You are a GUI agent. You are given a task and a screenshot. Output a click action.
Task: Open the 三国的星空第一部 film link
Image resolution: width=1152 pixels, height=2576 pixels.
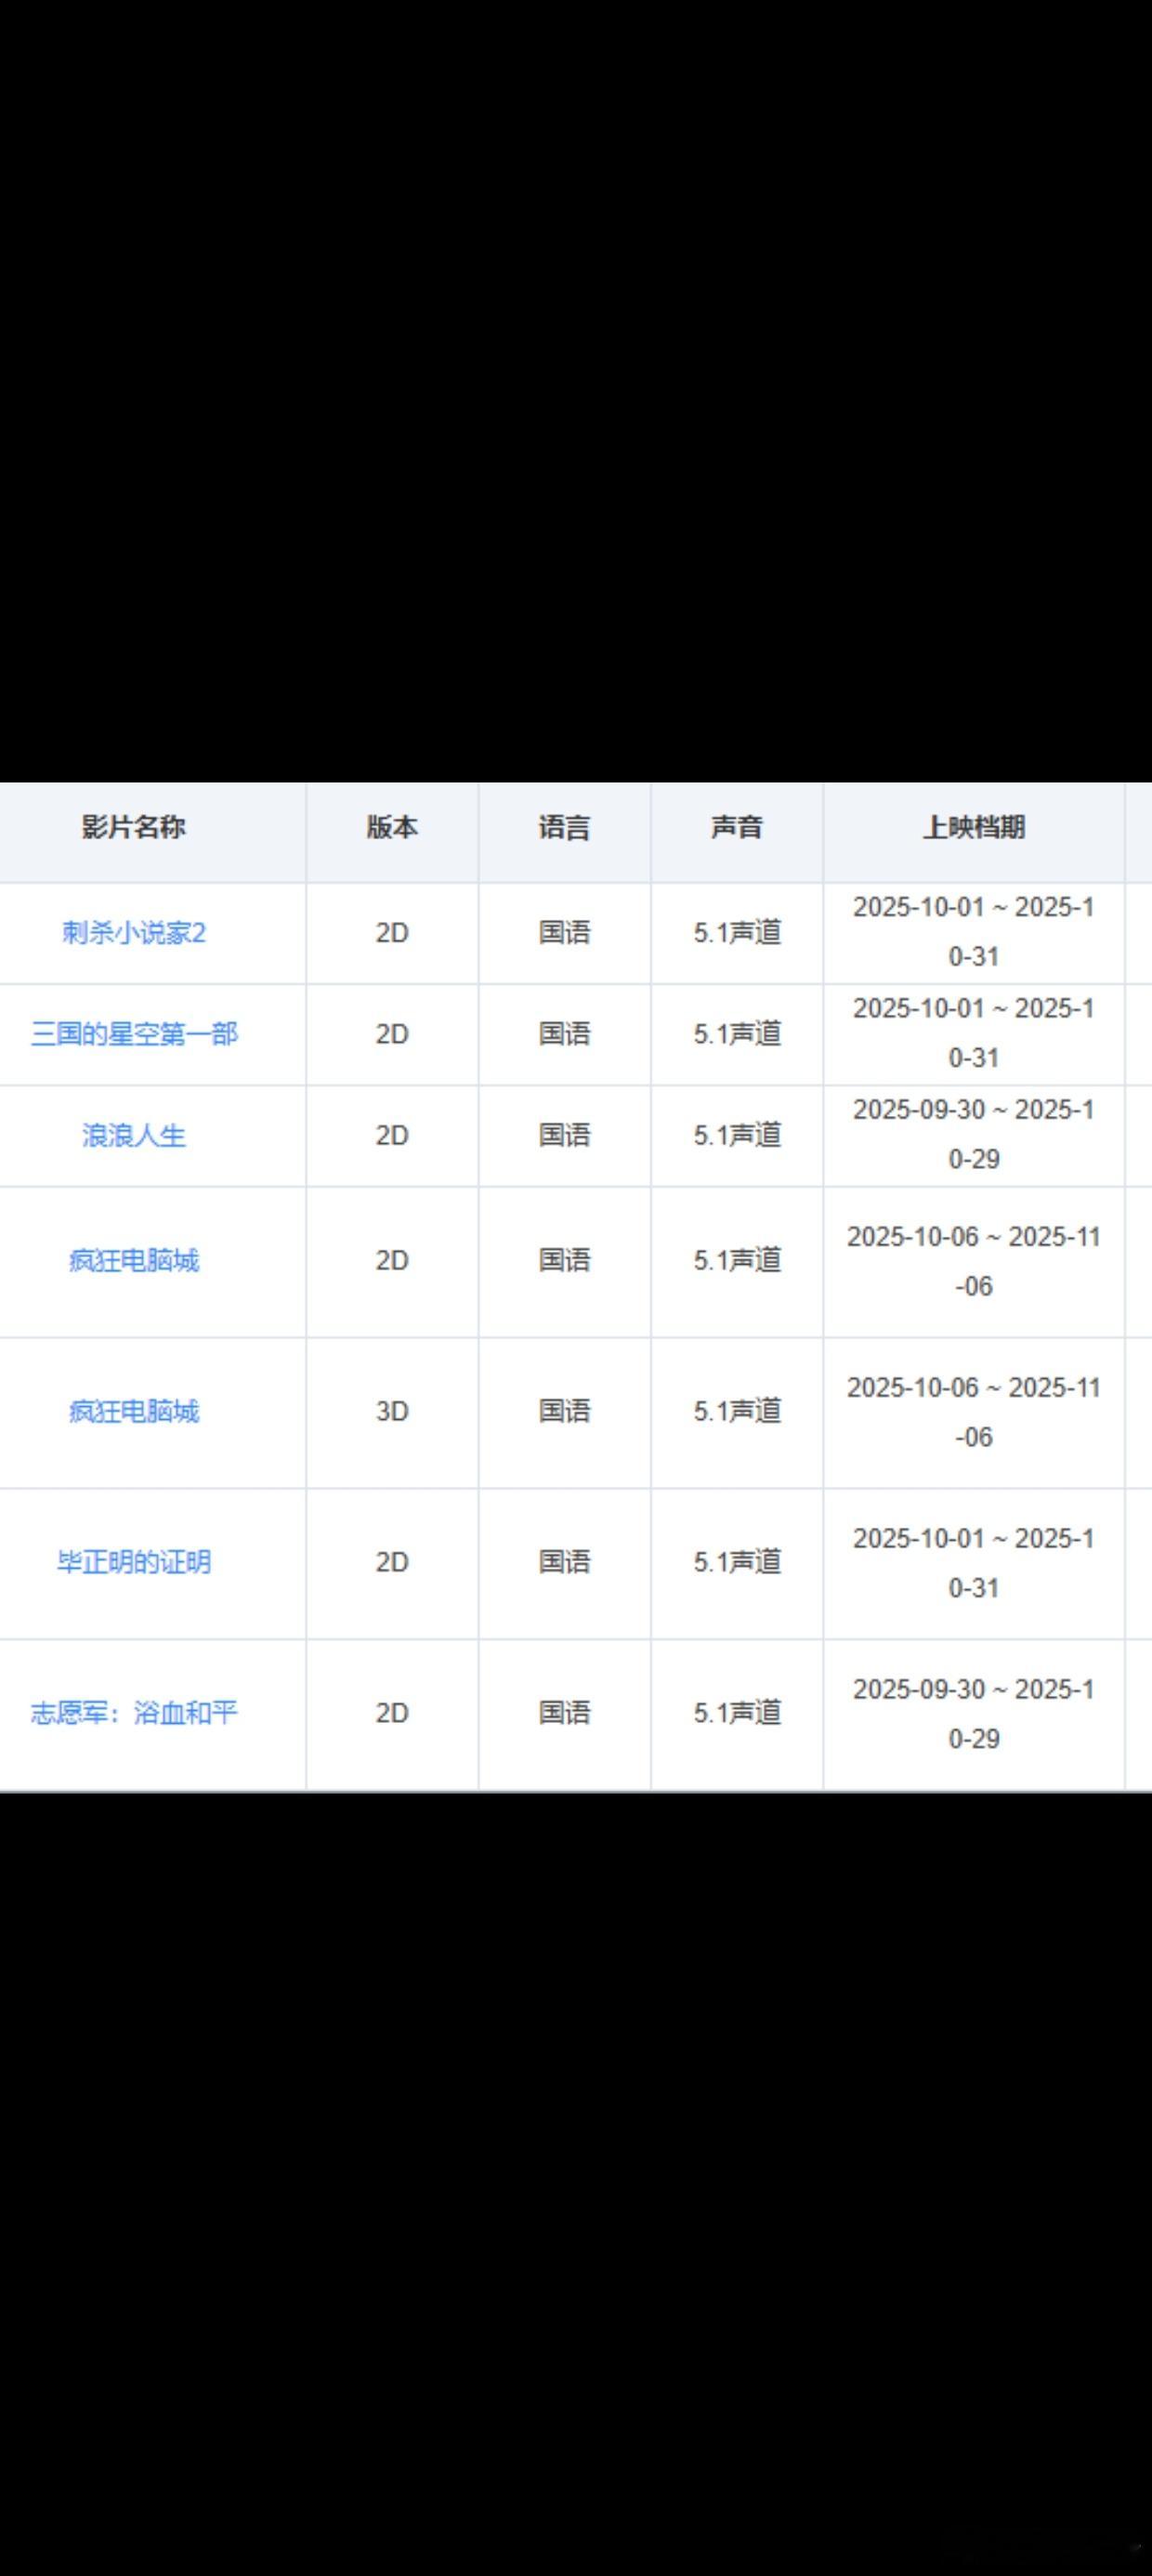[x=134, y=1034]
